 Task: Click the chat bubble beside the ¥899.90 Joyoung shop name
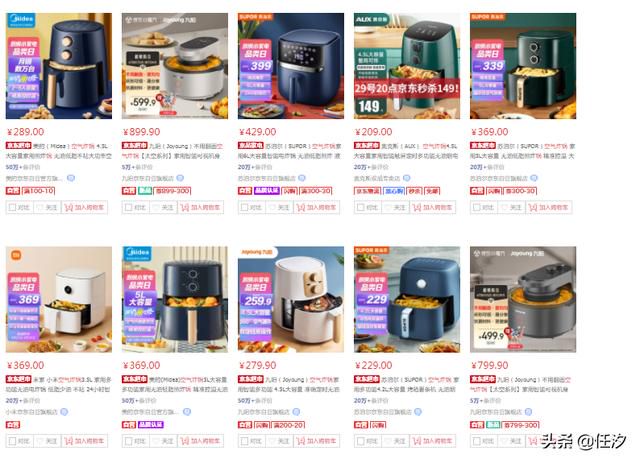180,178
